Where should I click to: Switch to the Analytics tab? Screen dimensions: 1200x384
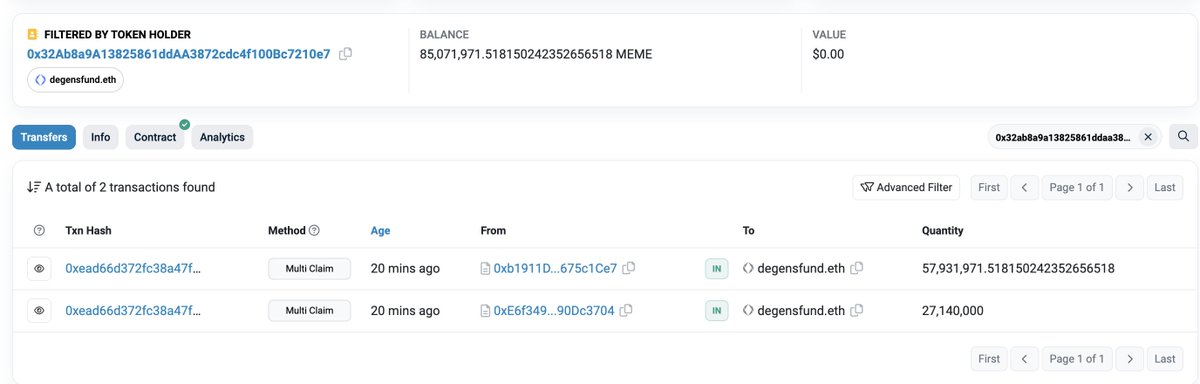point(222,137)
